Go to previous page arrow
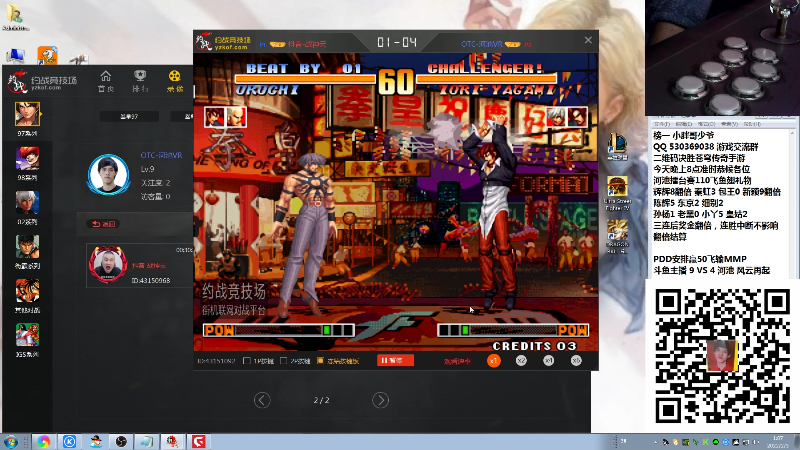Image resolution: width=800 pixels, height=450 pixels. [262, 400]
